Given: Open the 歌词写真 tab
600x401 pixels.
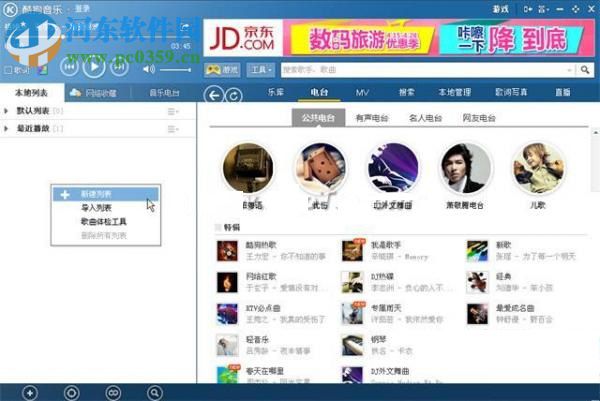Looking at the screenshot, I should pos(511,92).
